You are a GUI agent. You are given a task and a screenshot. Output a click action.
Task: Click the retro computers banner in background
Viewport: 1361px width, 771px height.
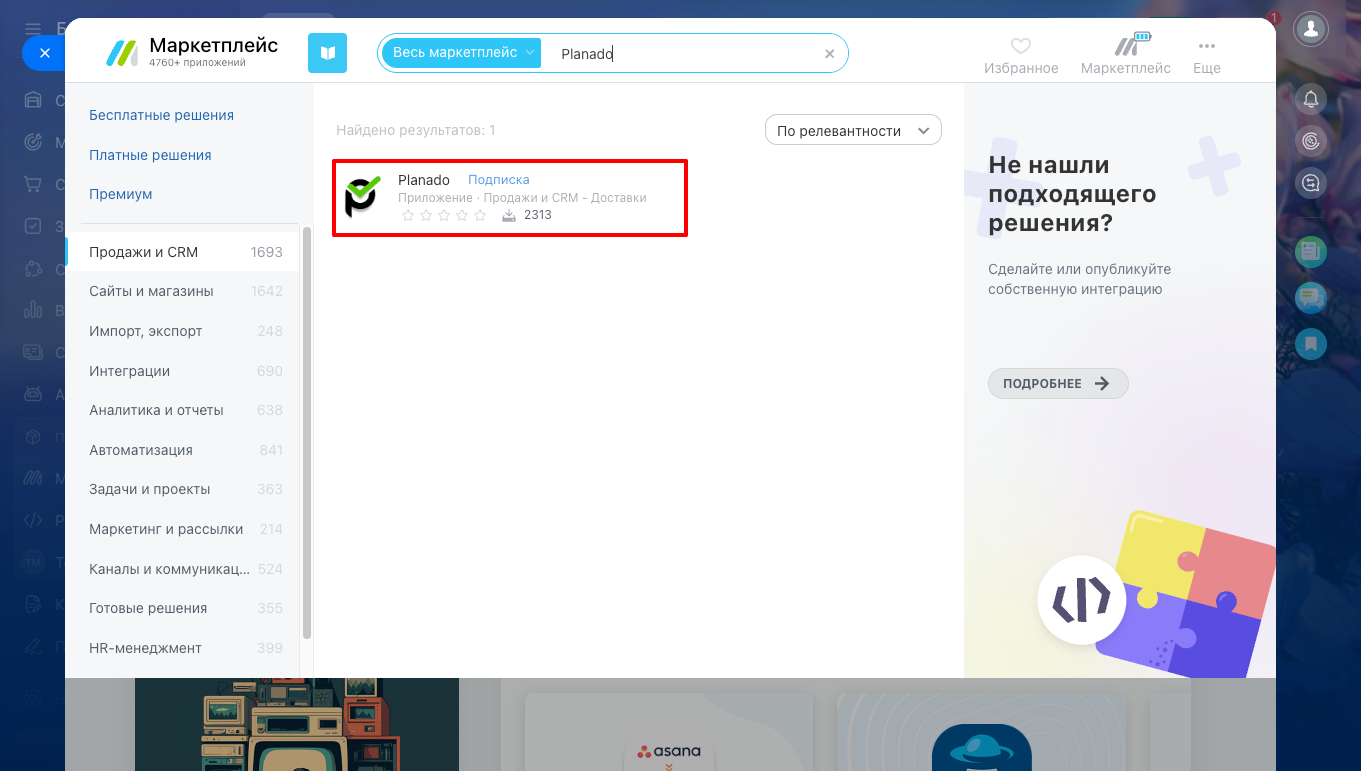pyautogui.click(x=297, y=725)
